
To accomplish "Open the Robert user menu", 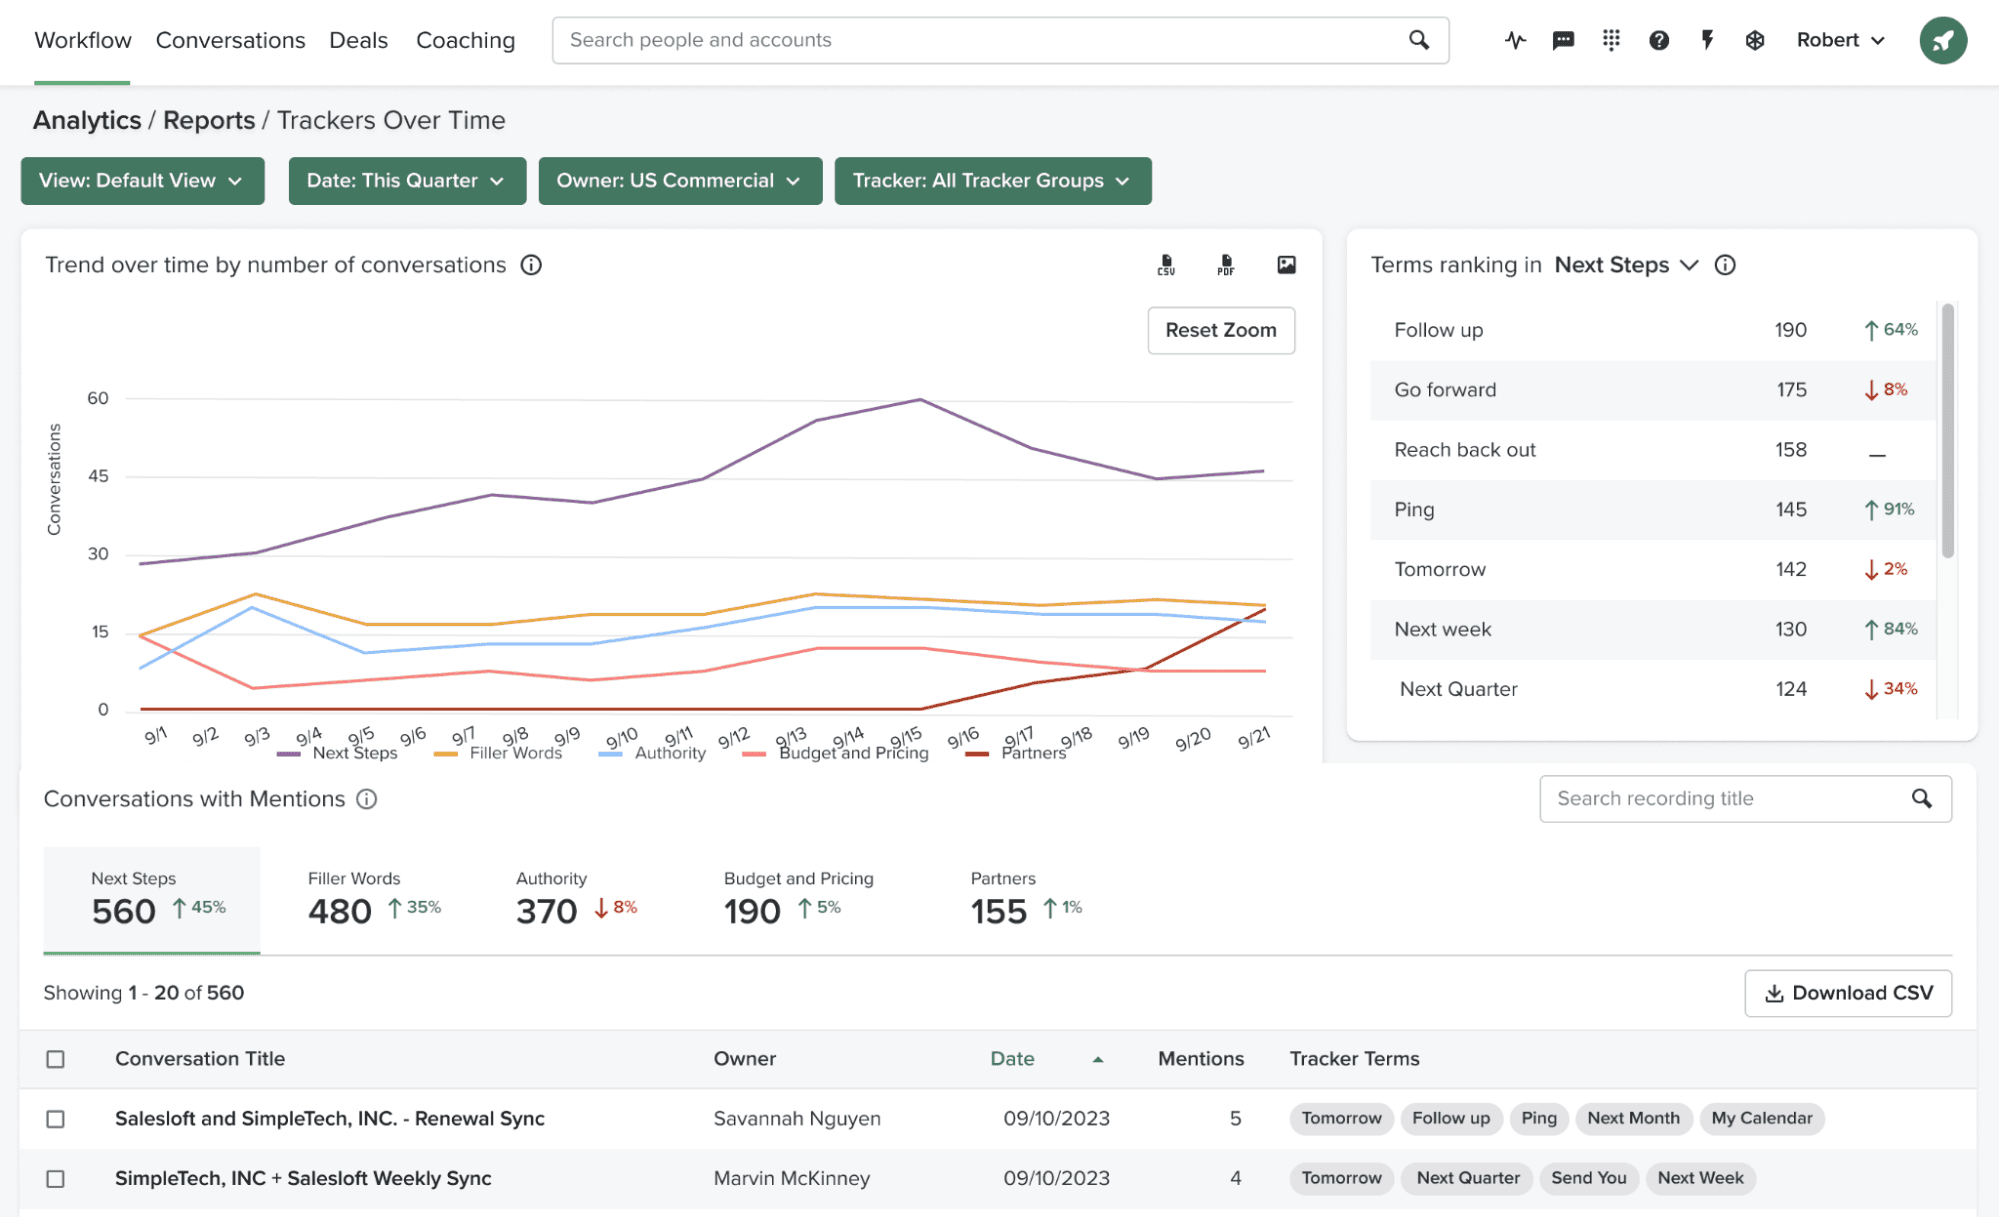I will coord(1840,40).
